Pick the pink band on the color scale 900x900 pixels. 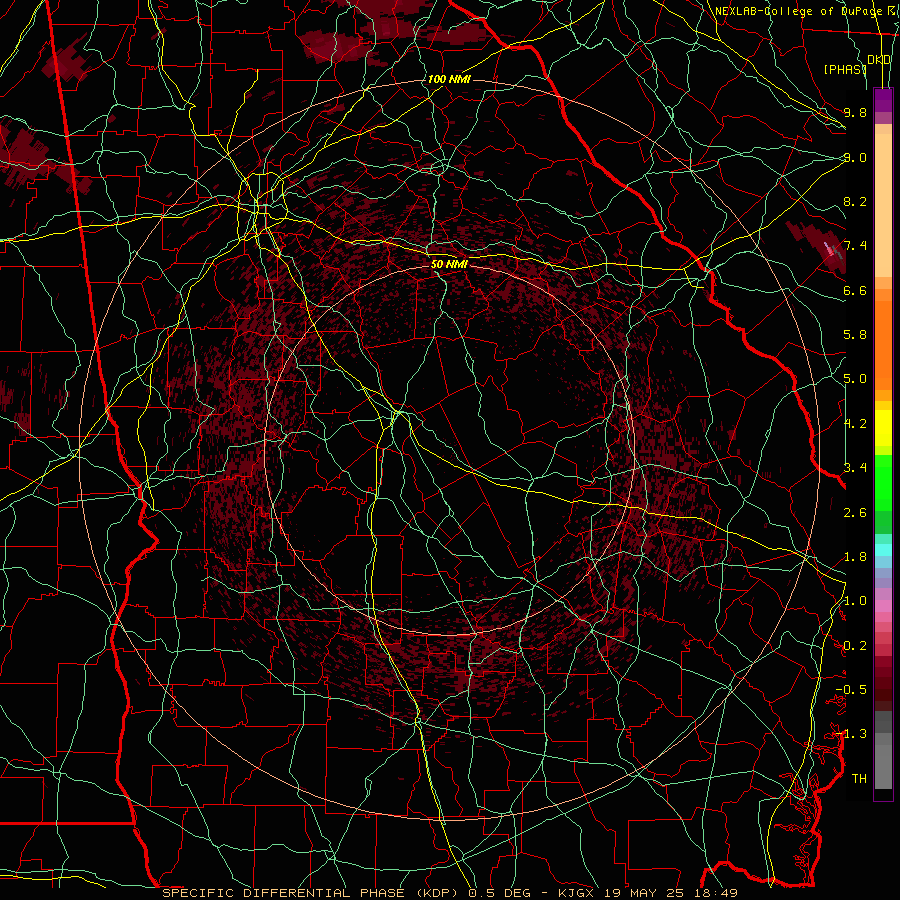coord(883,606)
